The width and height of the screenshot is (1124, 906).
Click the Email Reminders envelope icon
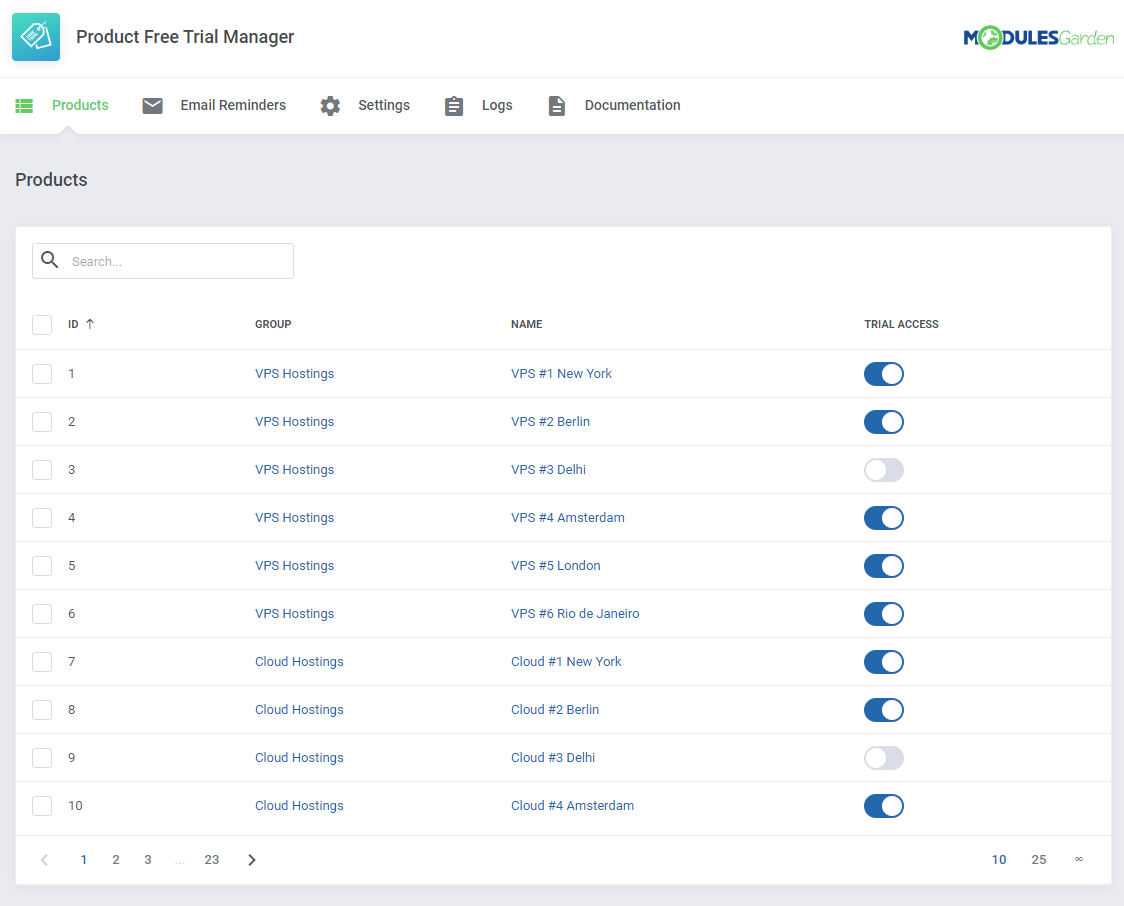click(x=152, y=106)
